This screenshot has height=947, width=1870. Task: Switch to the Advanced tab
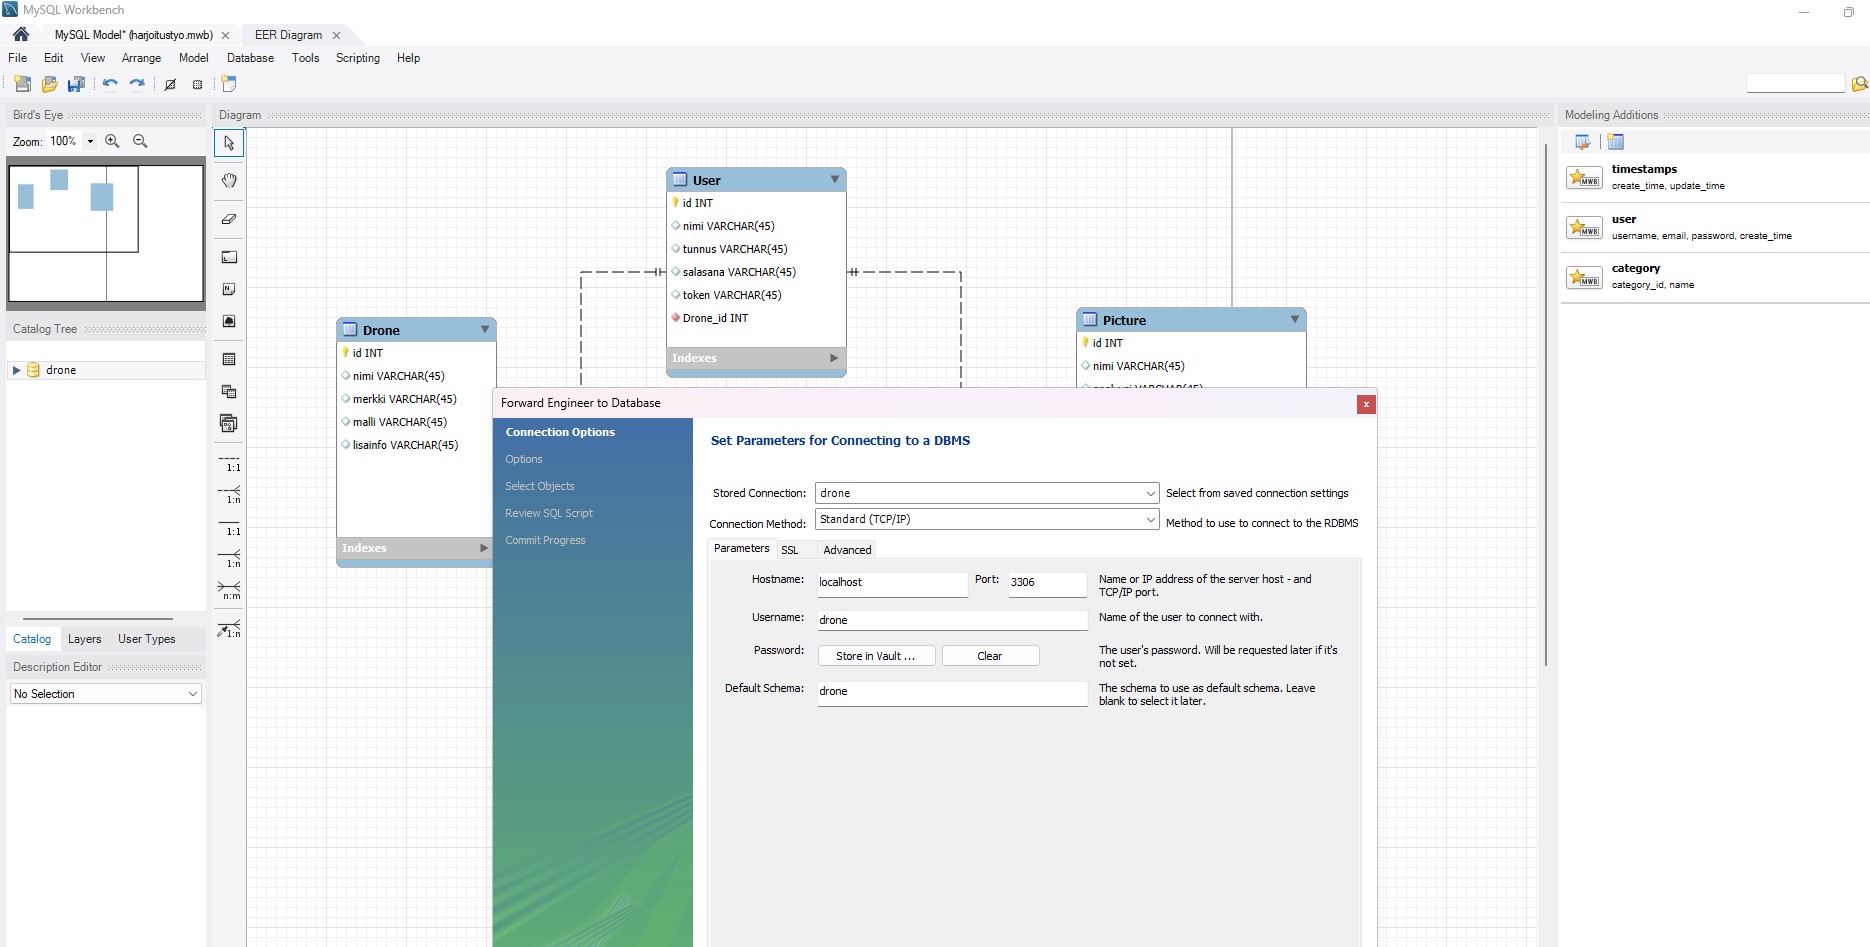tap(847, 550)
